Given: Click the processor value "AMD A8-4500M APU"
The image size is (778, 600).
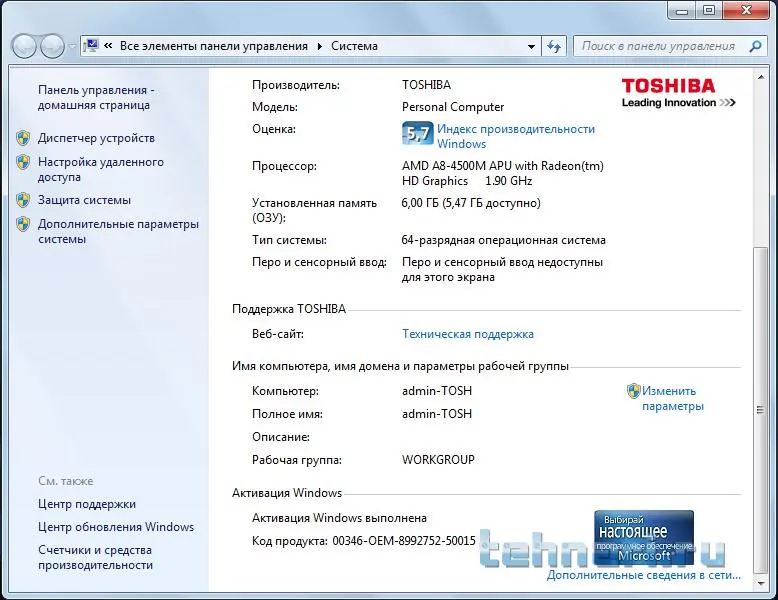Looking at the screenshot, I should coord(456,166).
